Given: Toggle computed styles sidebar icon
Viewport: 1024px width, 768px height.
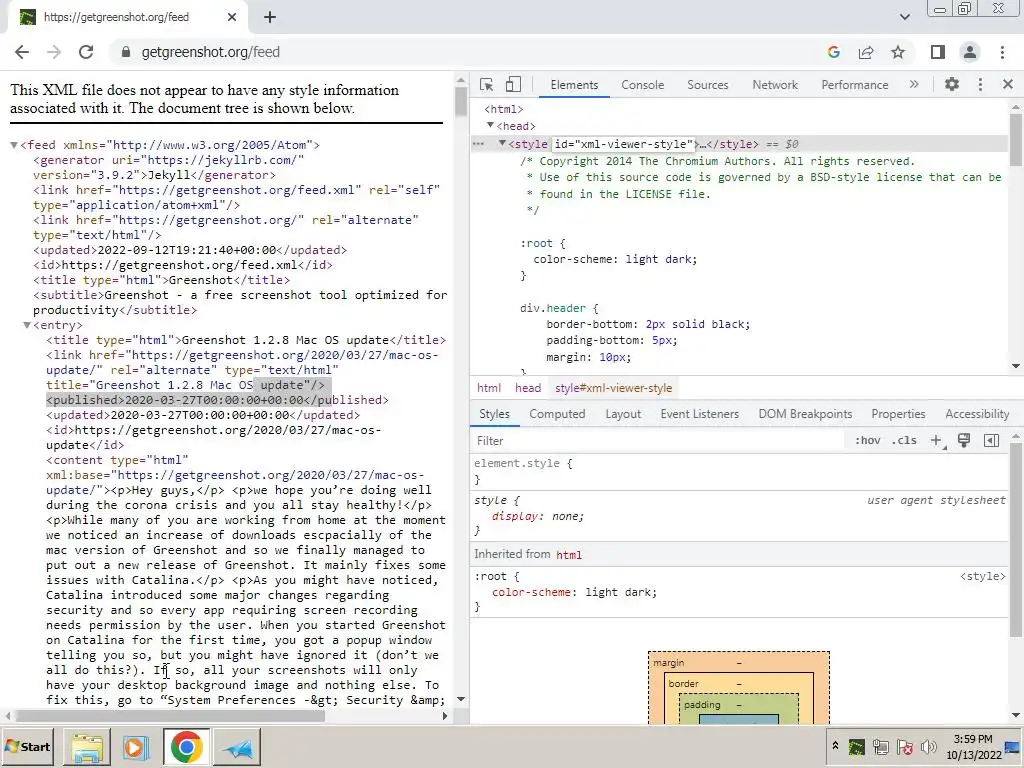Looking at the screenshot, I should [991, 441].
